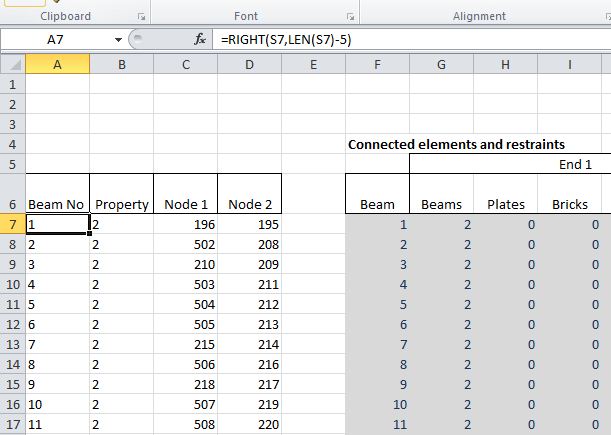Open the Clipboard pane dialog launcher

coord(141,17)
